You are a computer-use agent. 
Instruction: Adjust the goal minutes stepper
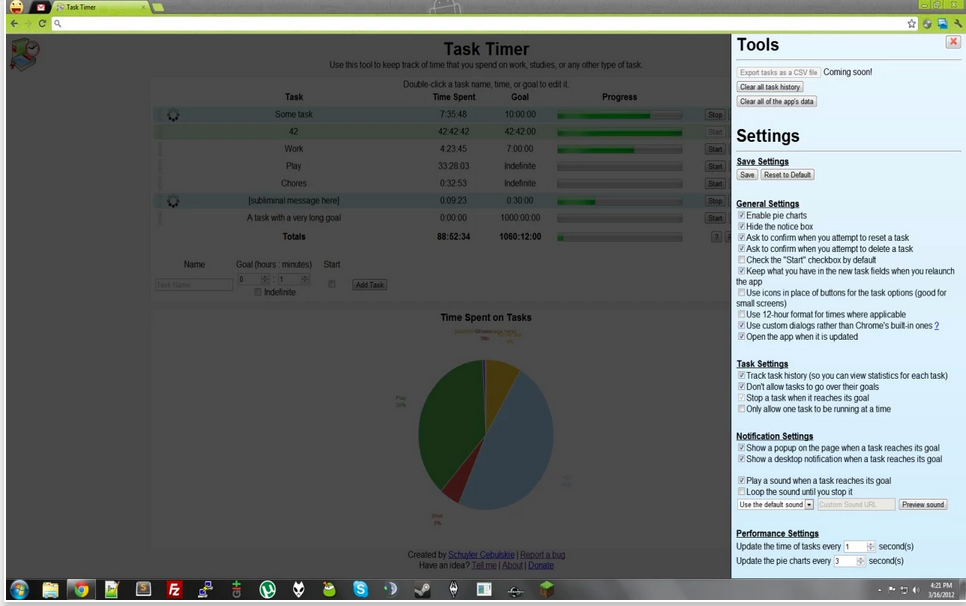point(304,280)
